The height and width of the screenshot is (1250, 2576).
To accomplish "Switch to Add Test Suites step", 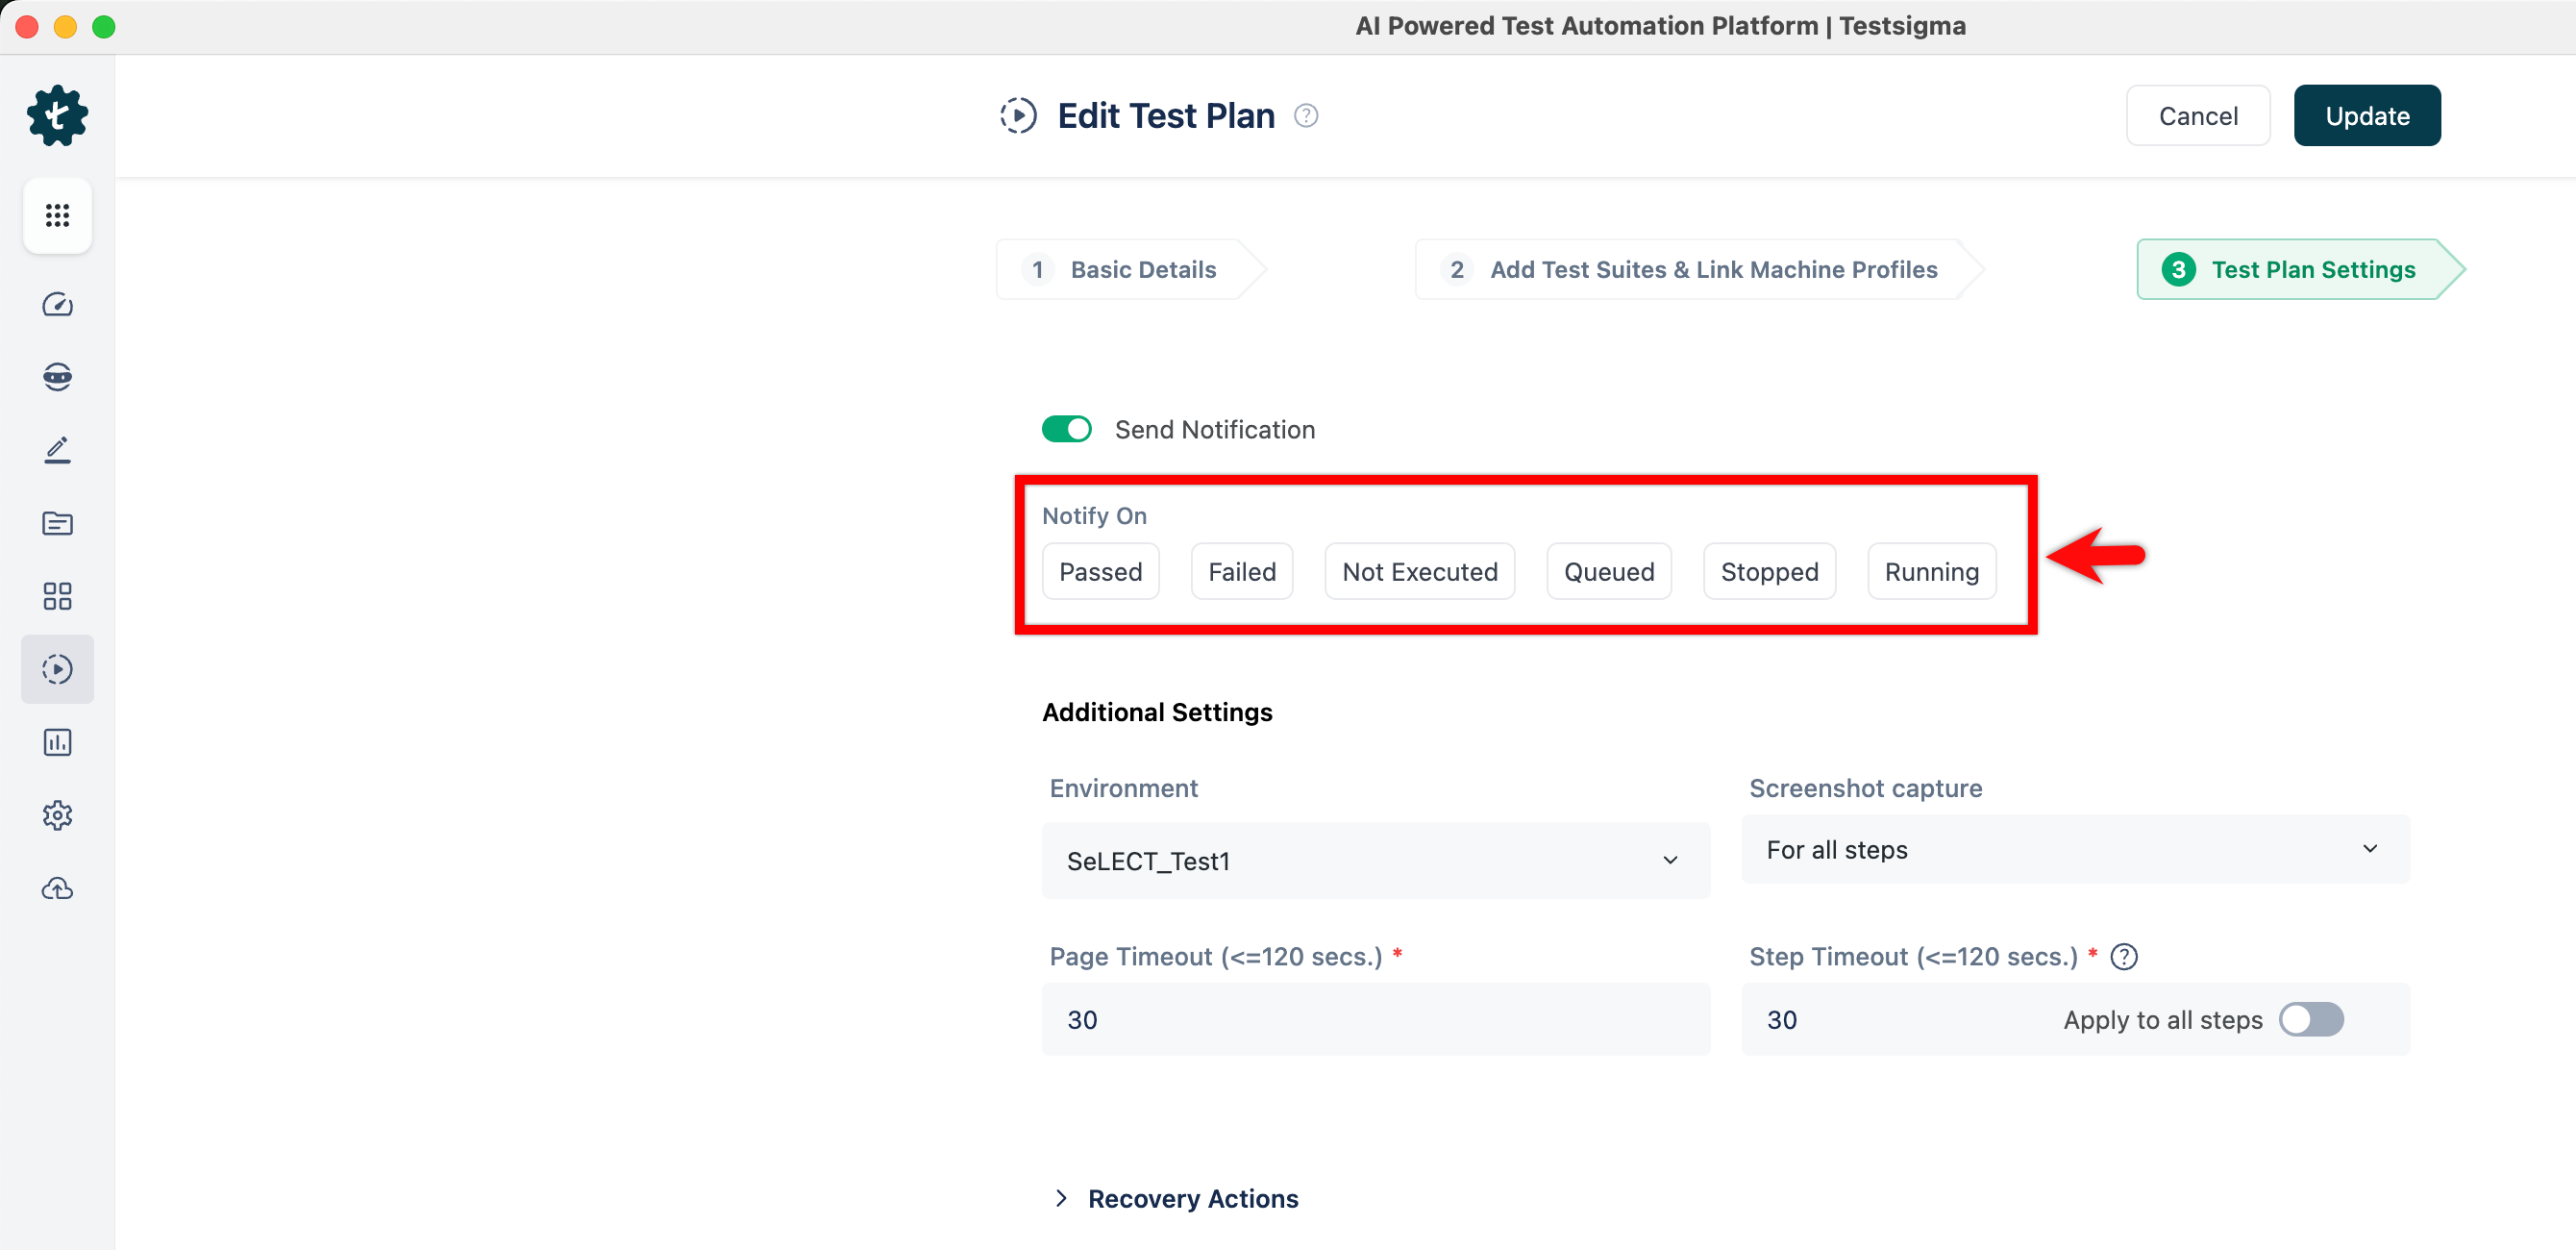I will coord(1712,269).
